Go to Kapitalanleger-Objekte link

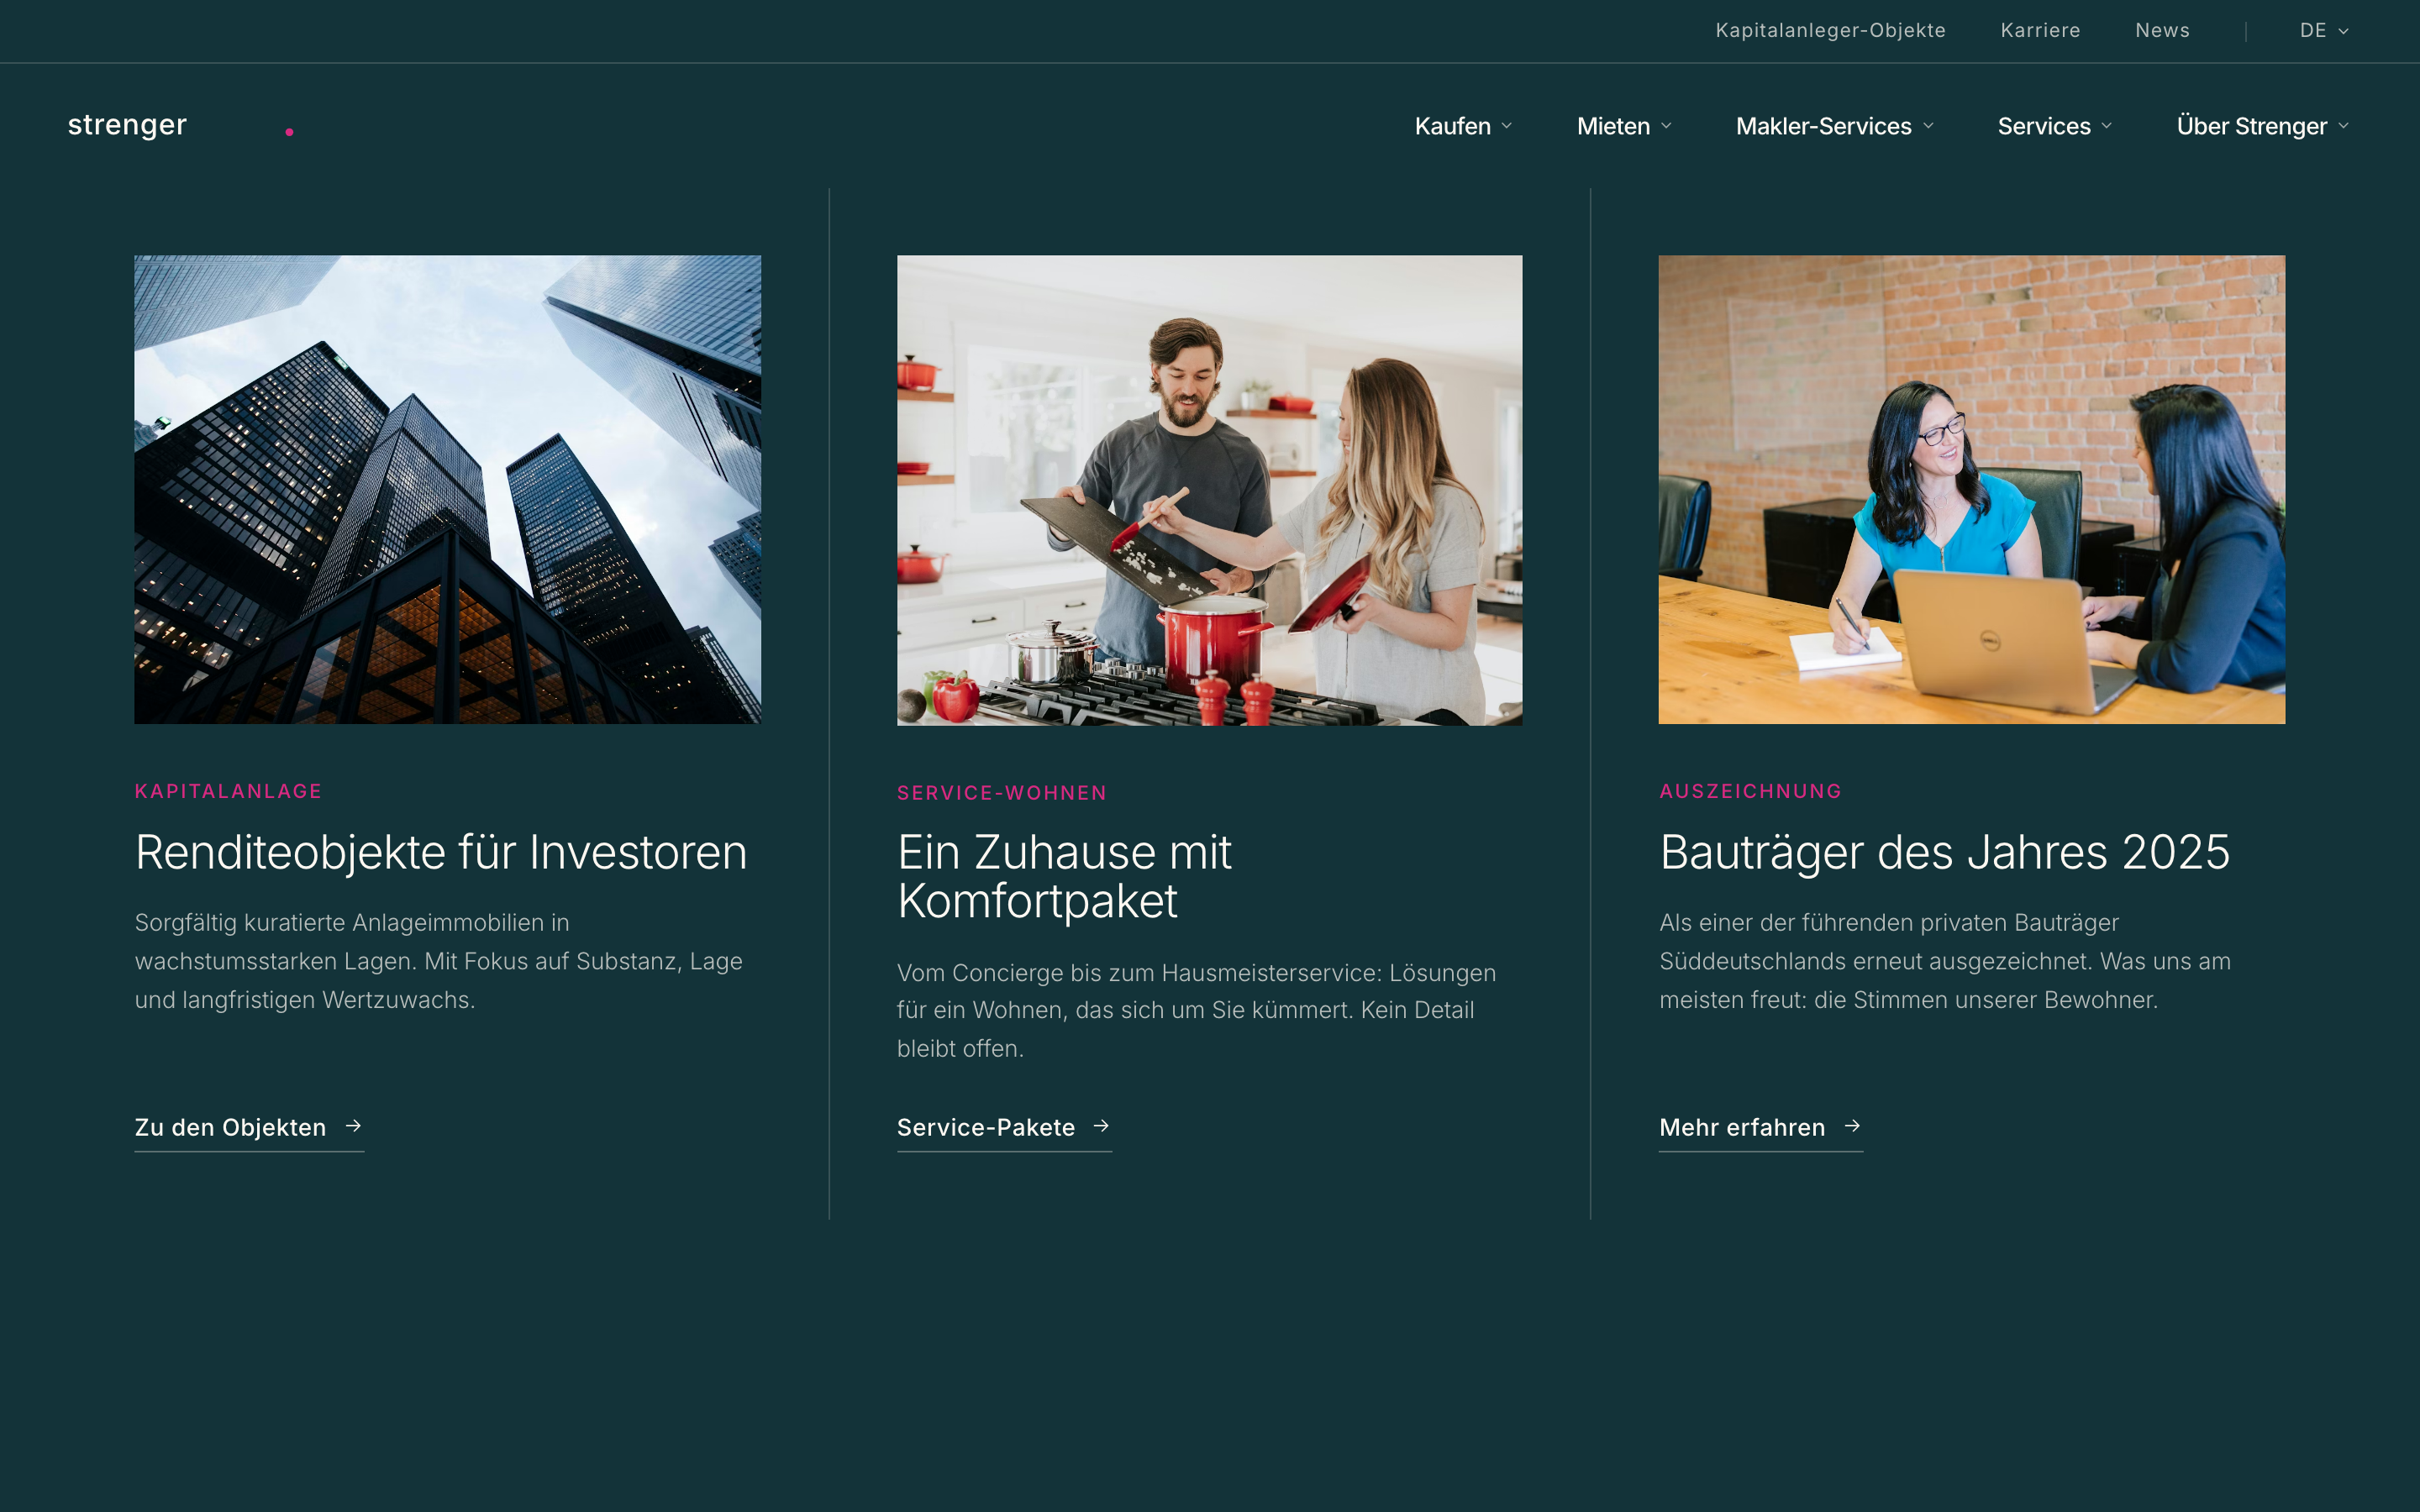(x=1830, y=31)
